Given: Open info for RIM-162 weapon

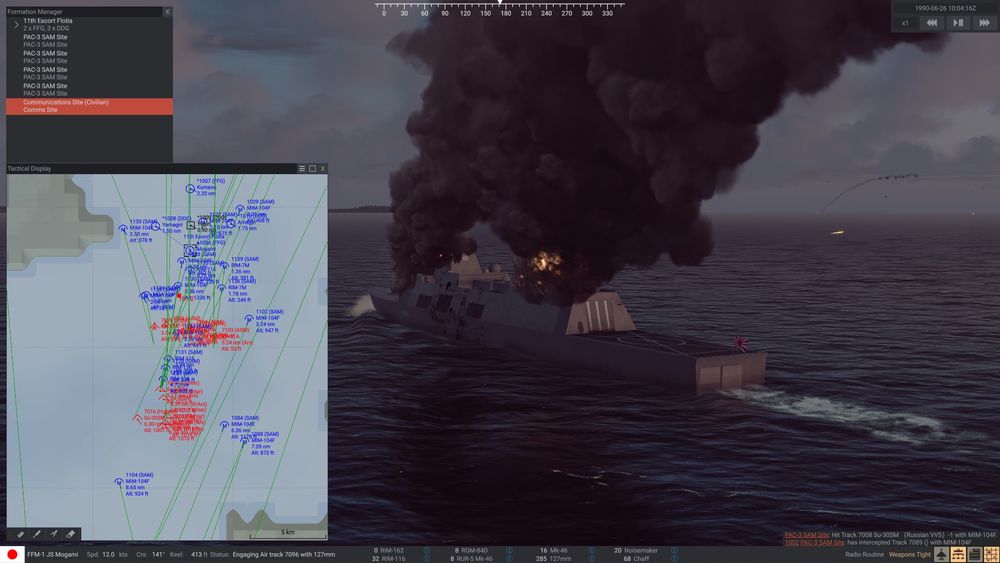Looking at the screenshot, I should tap(427, 550).
